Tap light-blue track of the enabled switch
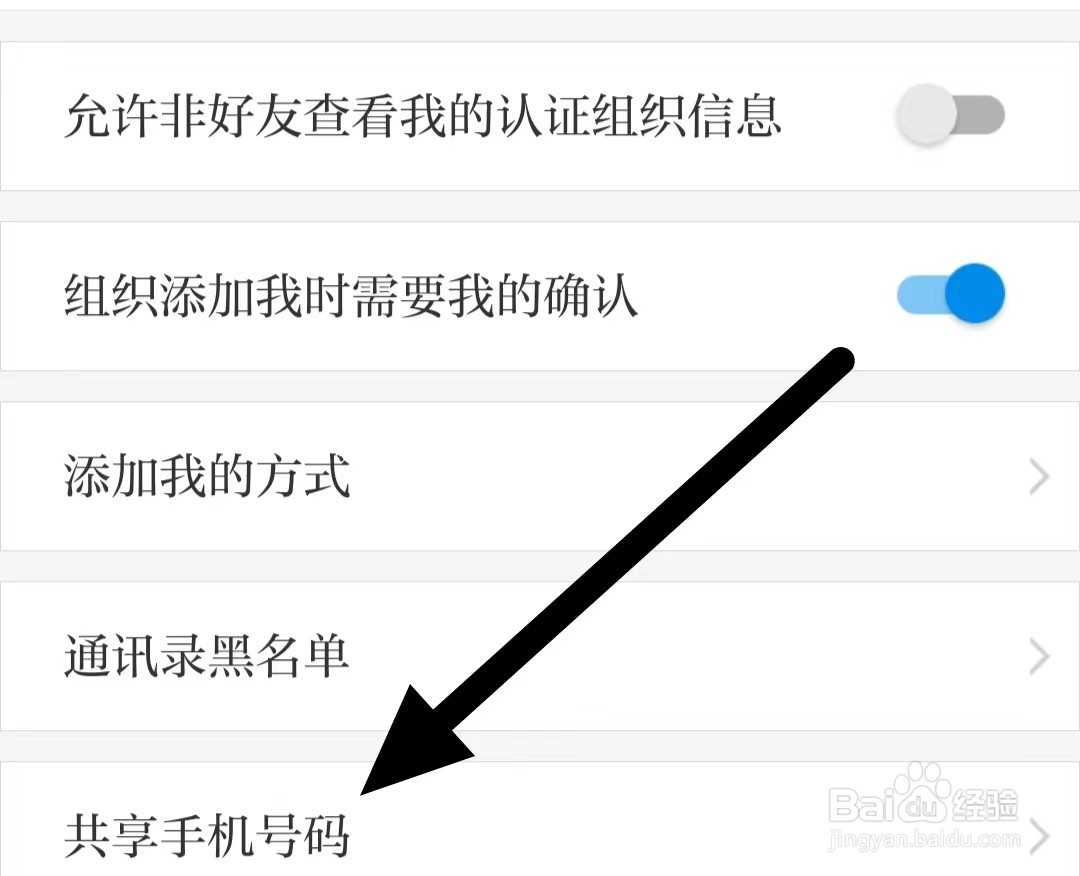 pos(922,294)
